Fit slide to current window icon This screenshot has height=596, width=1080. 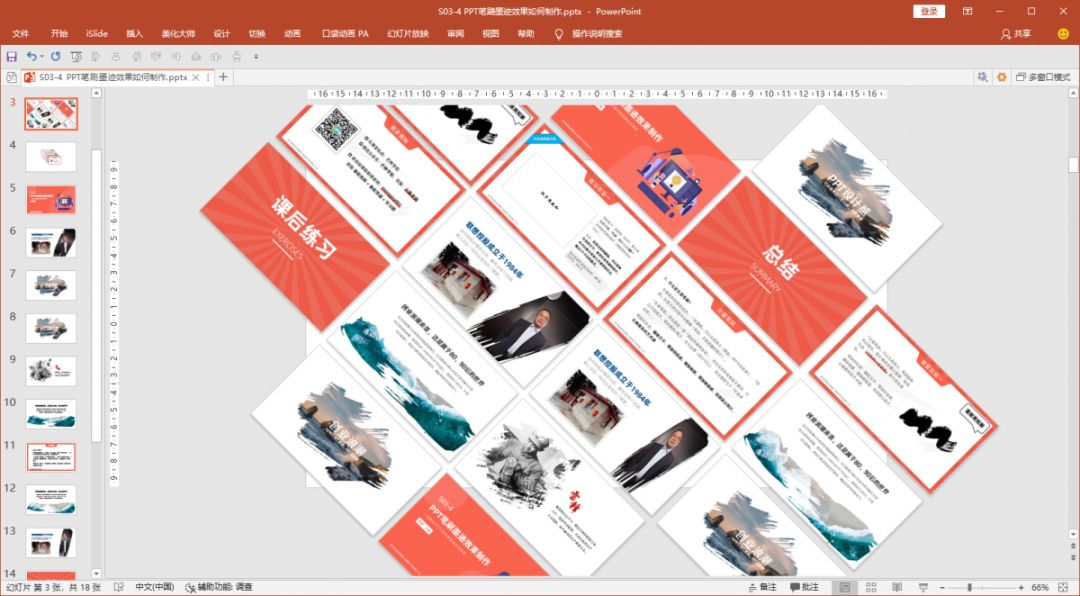pyautogui.click(x=1064, y=587)
